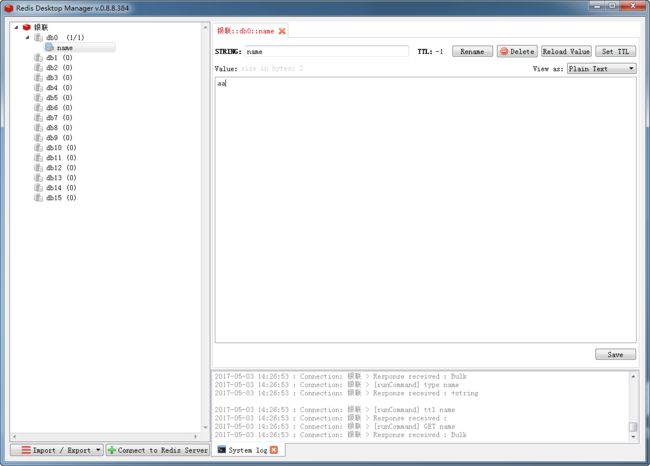Click inside the value text editor area
The height and width of the screenshot is (466, 650).
point(426,210)
